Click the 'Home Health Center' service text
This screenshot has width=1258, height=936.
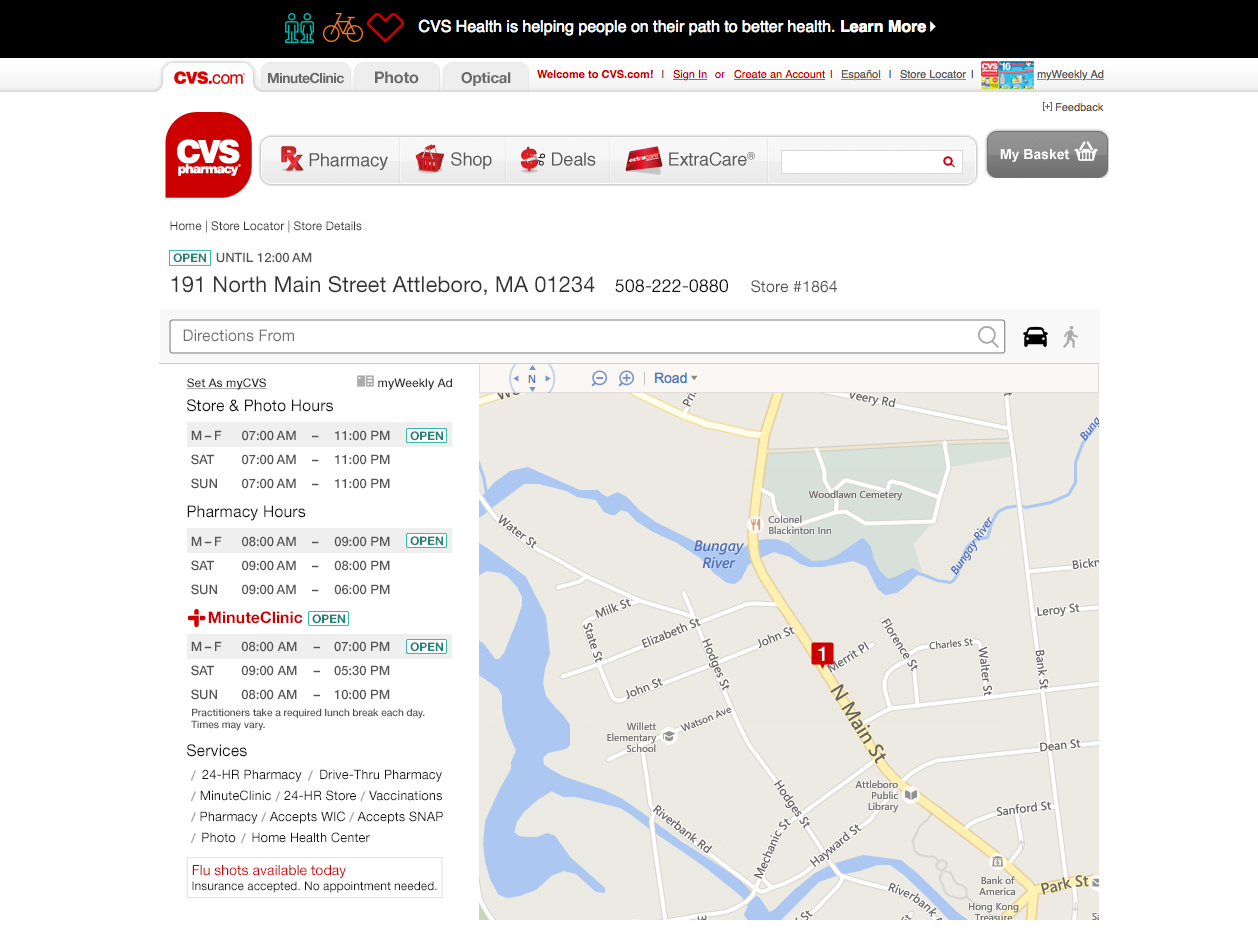(x=311, y=838)
